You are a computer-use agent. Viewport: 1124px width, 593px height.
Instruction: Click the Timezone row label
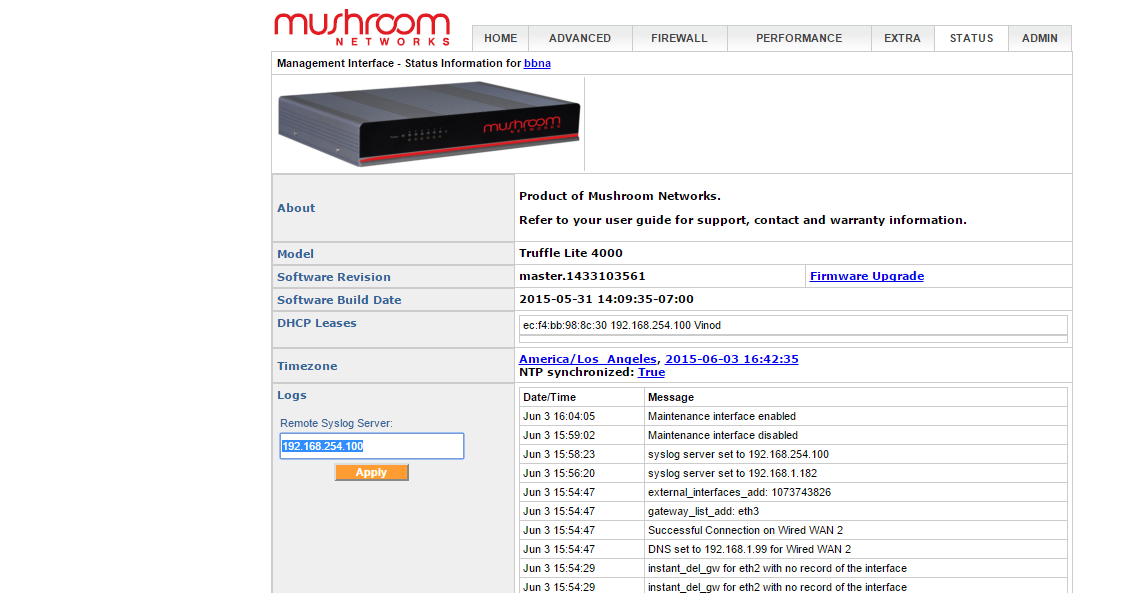click(307, 366)
